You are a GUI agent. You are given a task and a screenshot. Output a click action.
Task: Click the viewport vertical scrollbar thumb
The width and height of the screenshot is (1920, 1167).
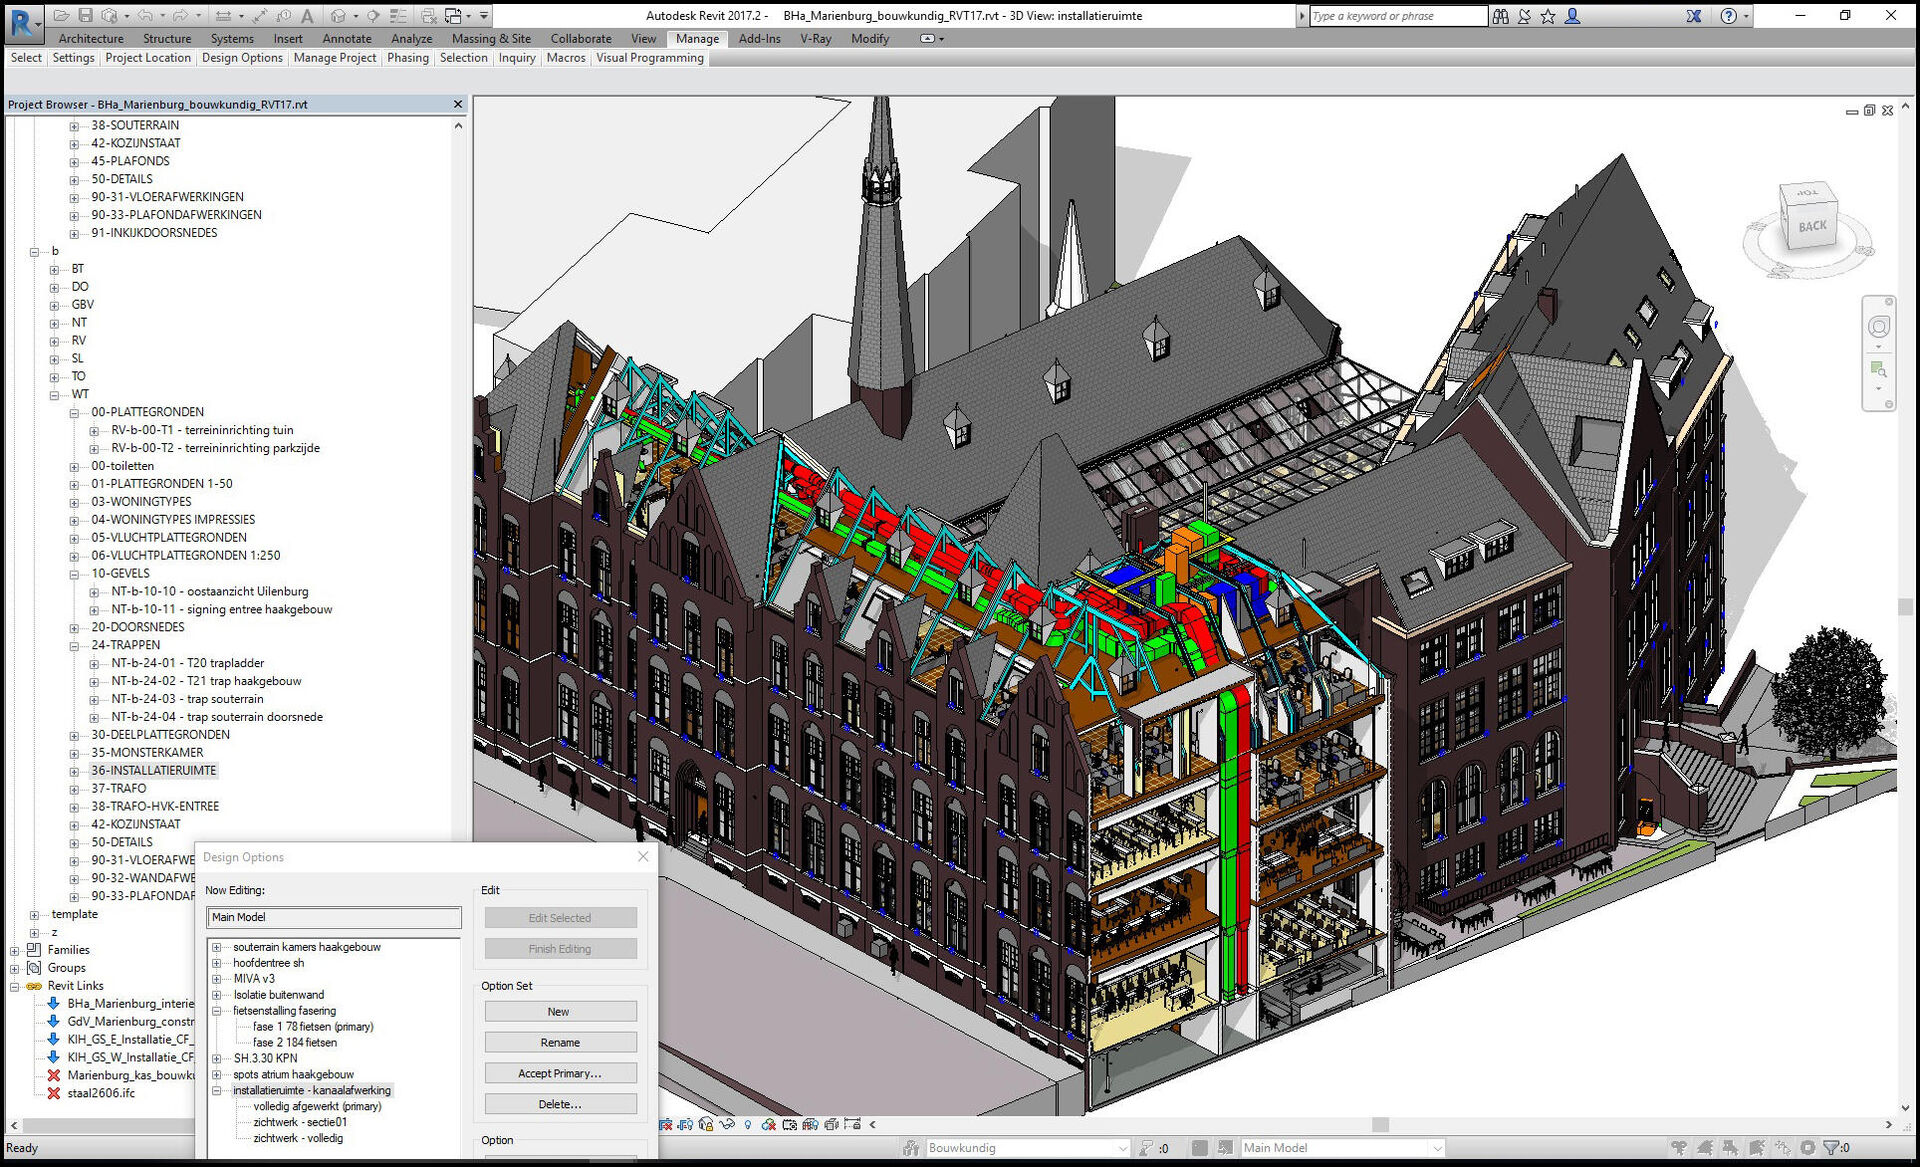pos(1906,607)
